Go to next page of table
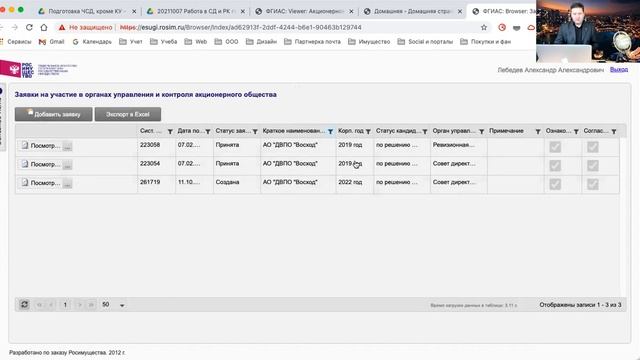640x360 pixels. 80,305
